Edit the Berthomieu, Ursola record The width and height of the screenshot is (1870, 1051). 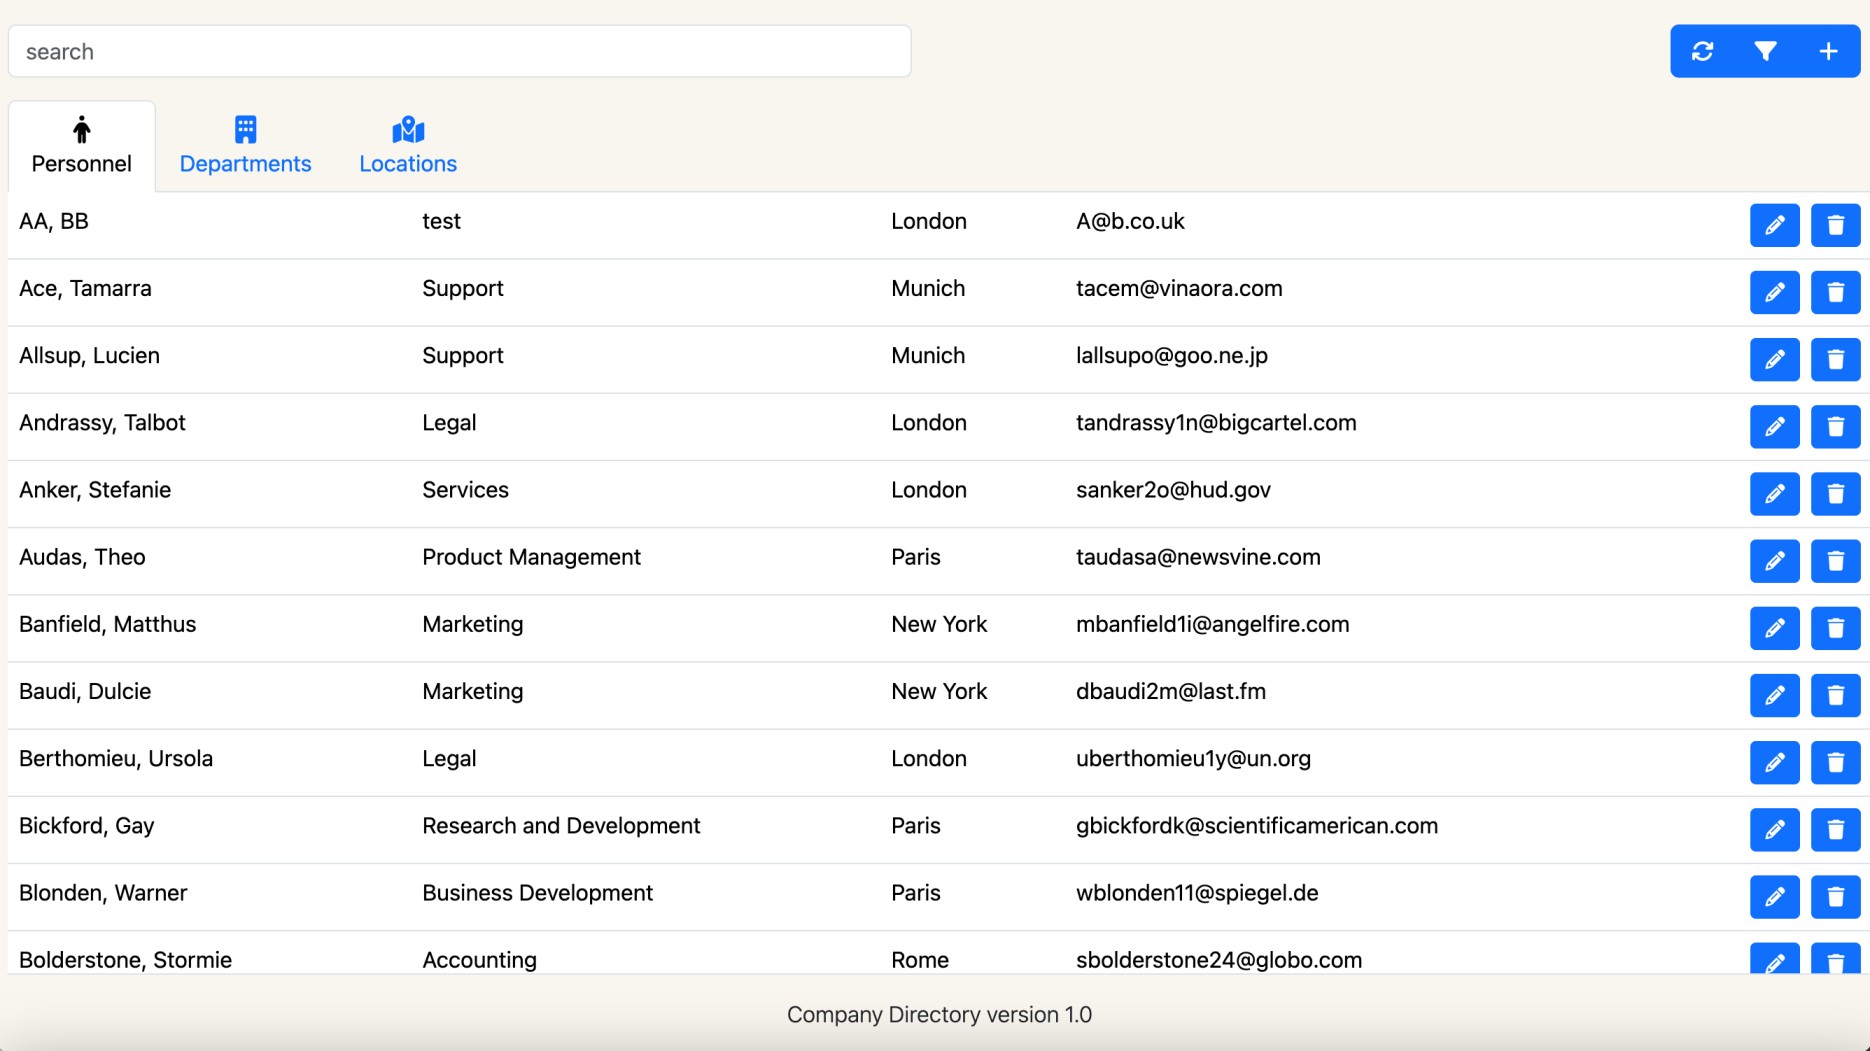(1774, 762)
